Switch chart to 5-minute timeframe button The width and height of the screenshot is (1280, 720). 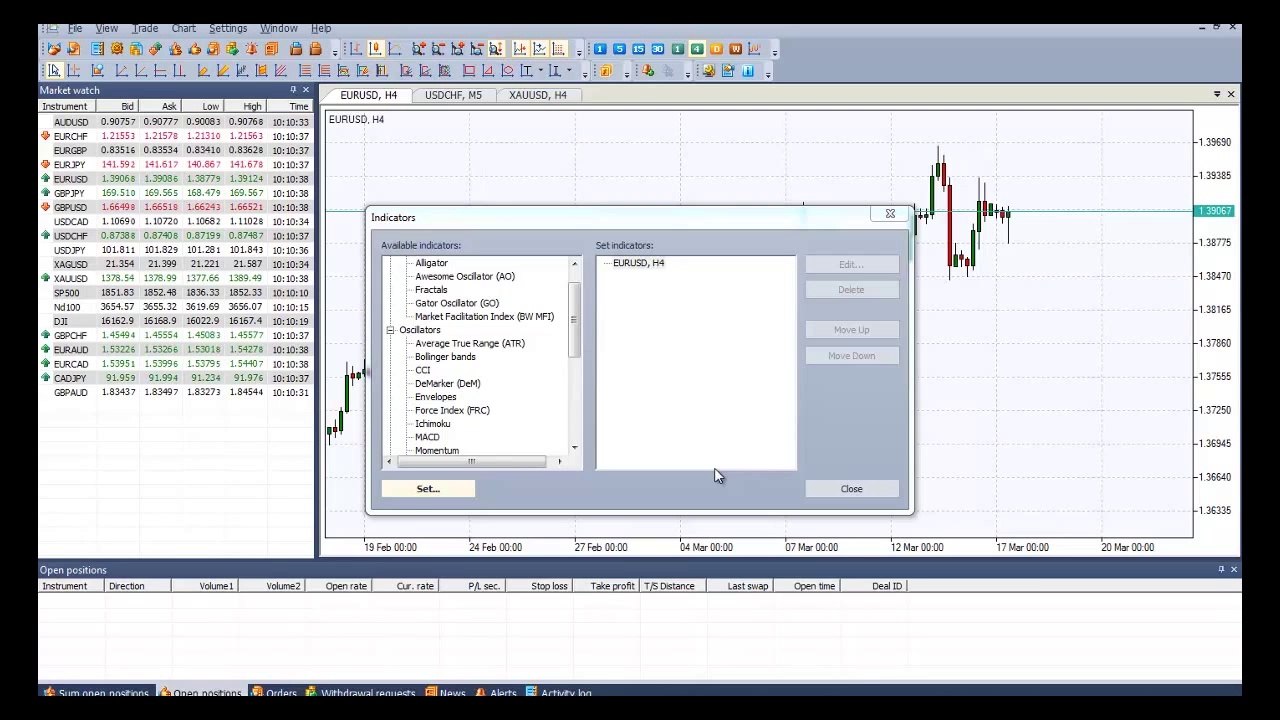pos(619,49)
